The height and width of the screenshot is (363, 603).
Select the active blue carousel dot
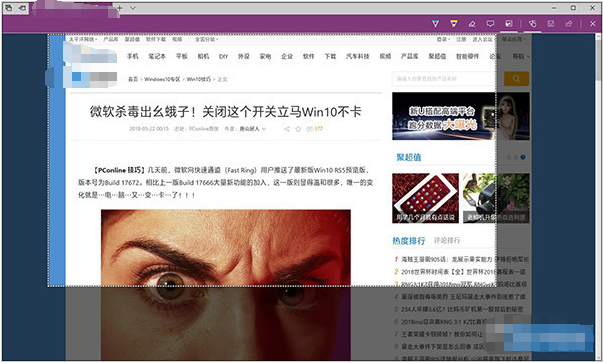[523, 157]
